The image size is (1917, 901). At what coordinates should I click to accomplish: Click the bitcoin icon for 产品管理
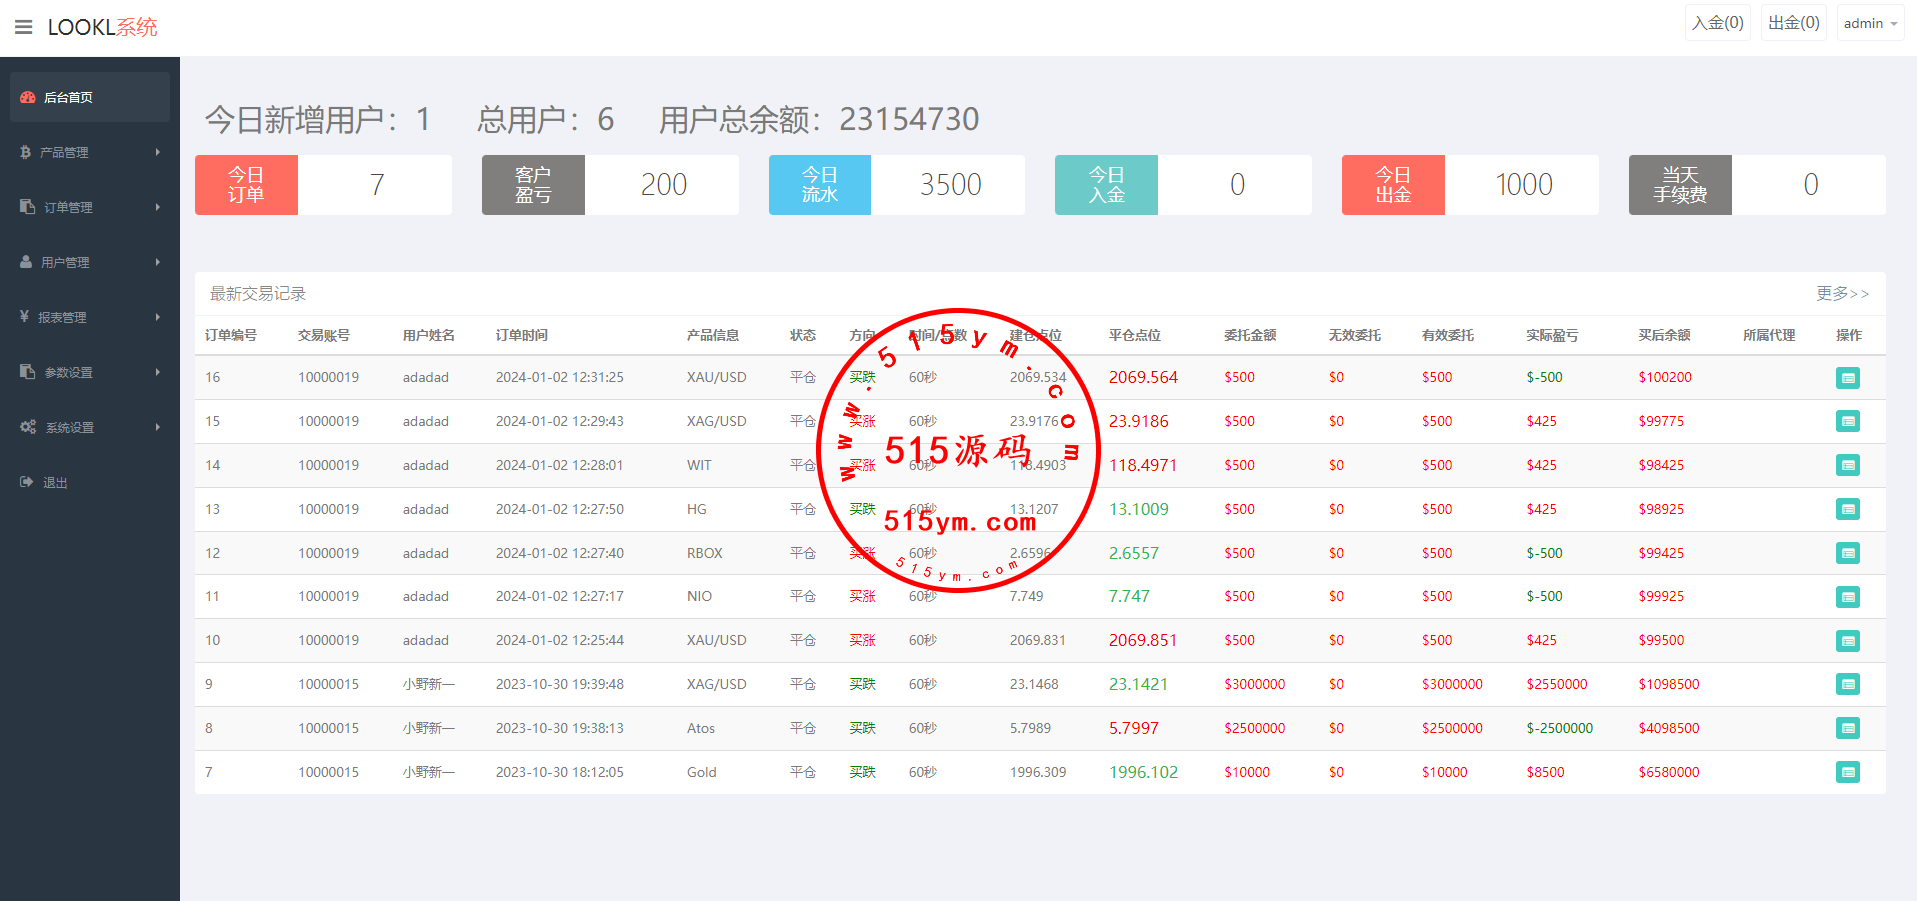pos(26,152)
